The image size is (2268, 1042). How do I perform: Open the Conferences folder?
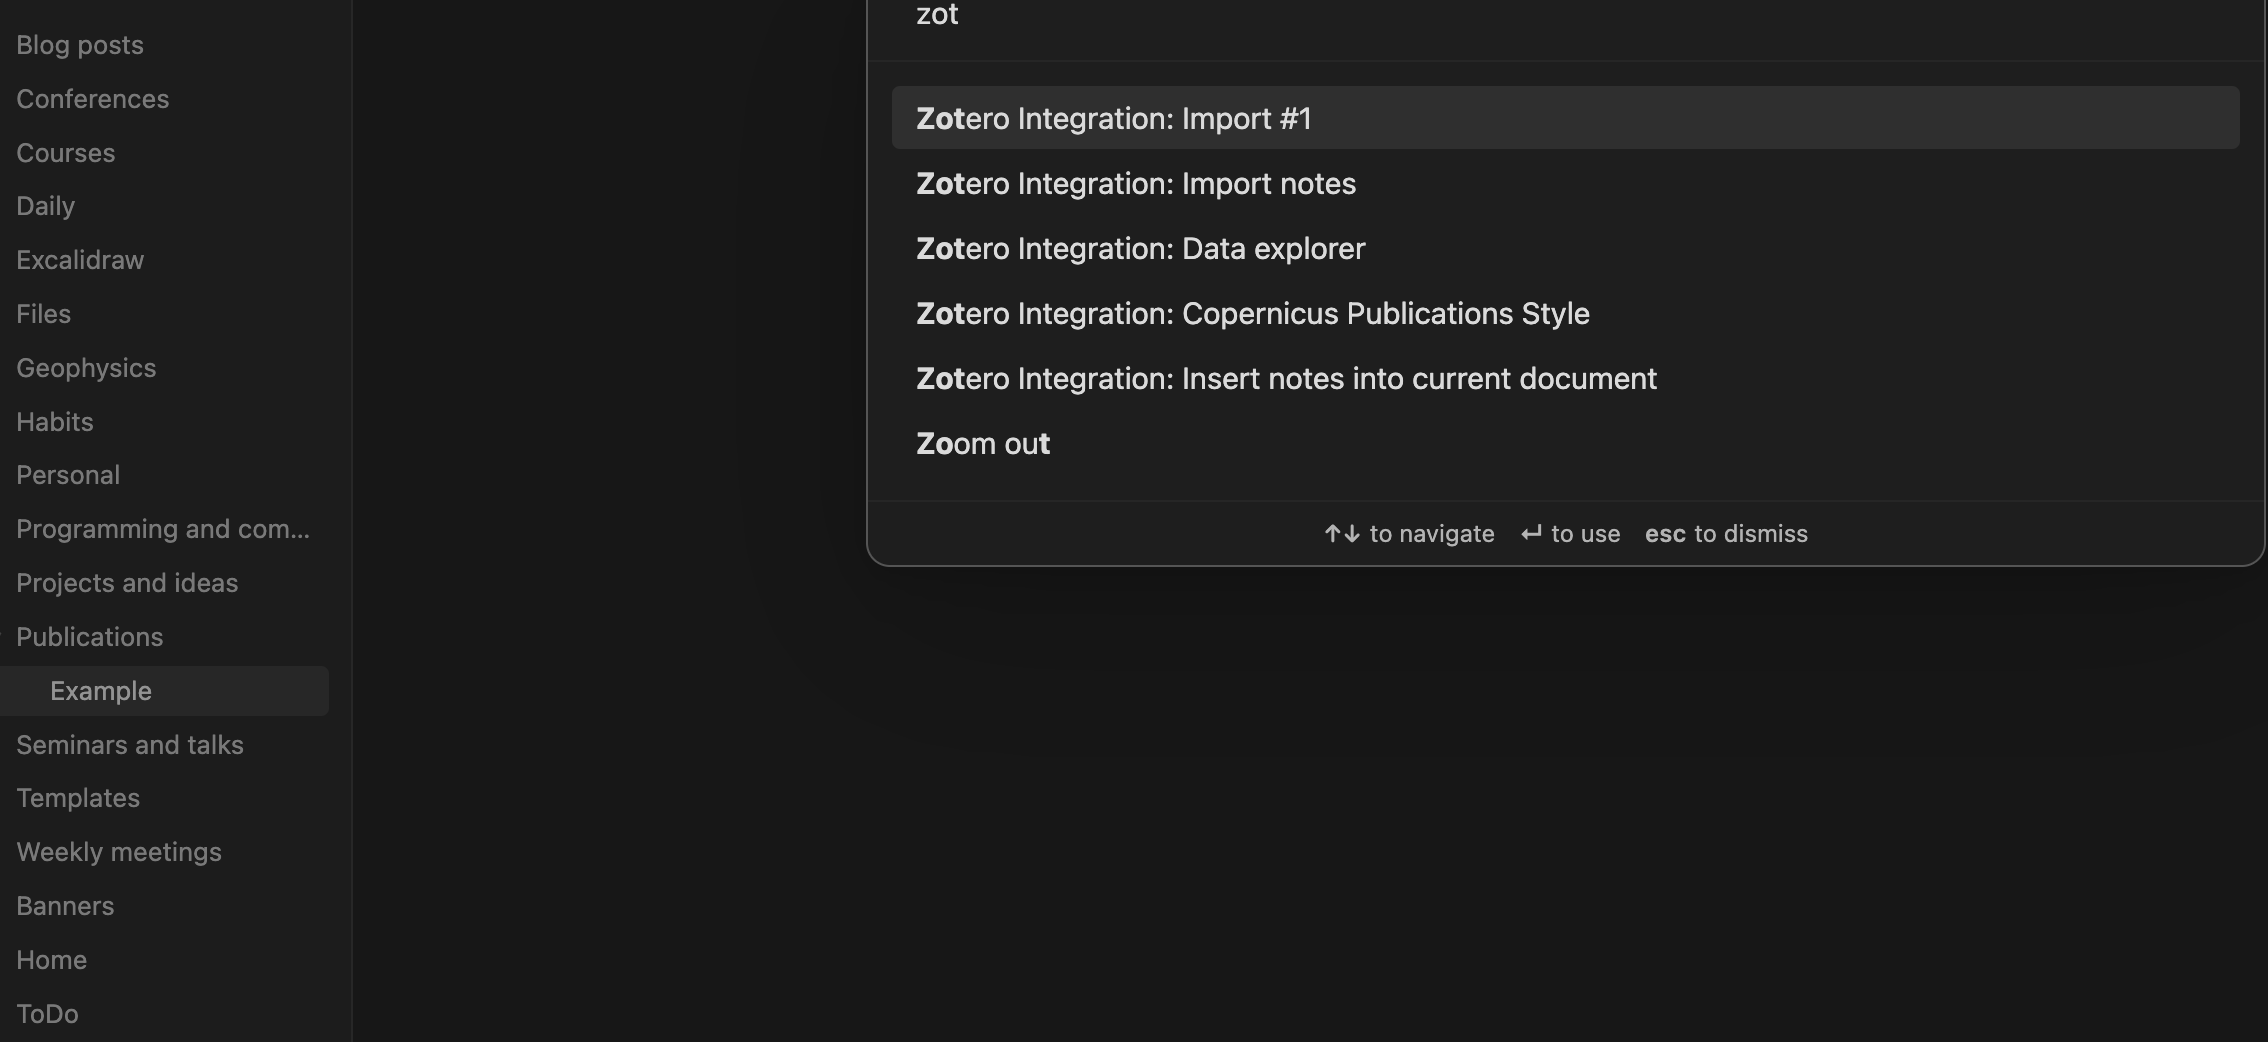coord(92,98)
